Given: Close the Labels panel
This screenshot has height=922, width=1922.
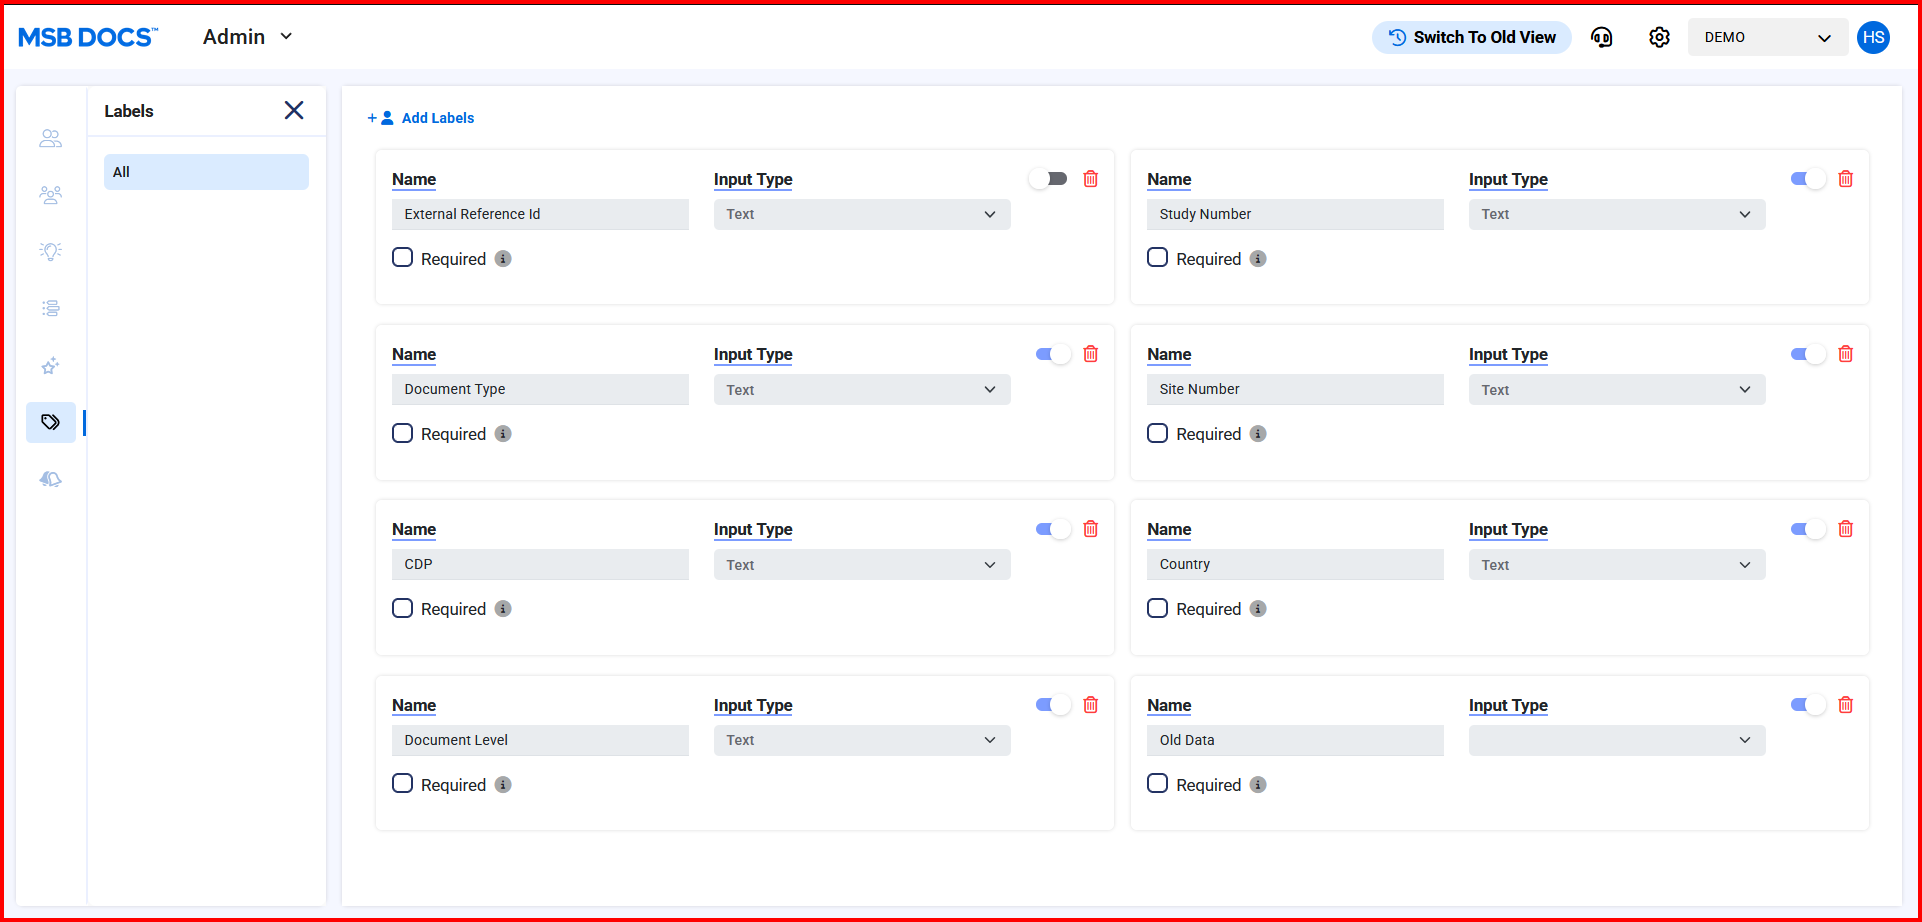Looking at the screenshot, I should tap(294, 110).
